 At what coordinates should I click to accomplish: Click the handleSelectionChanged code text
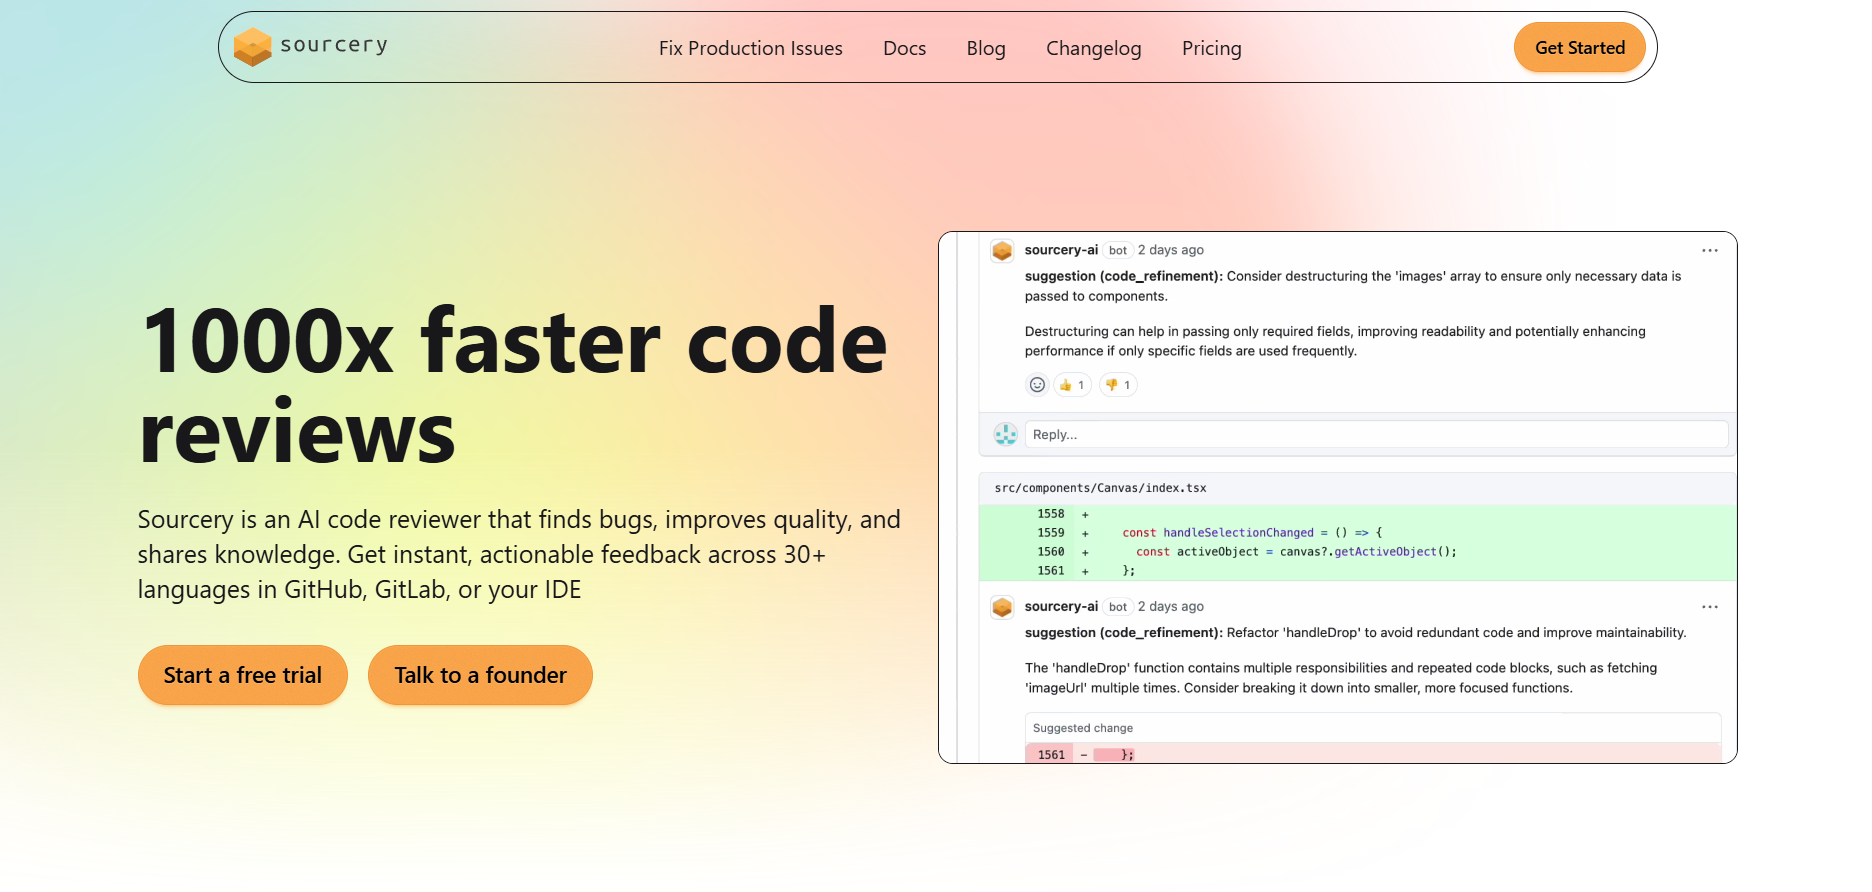[x=1238, y=533]
